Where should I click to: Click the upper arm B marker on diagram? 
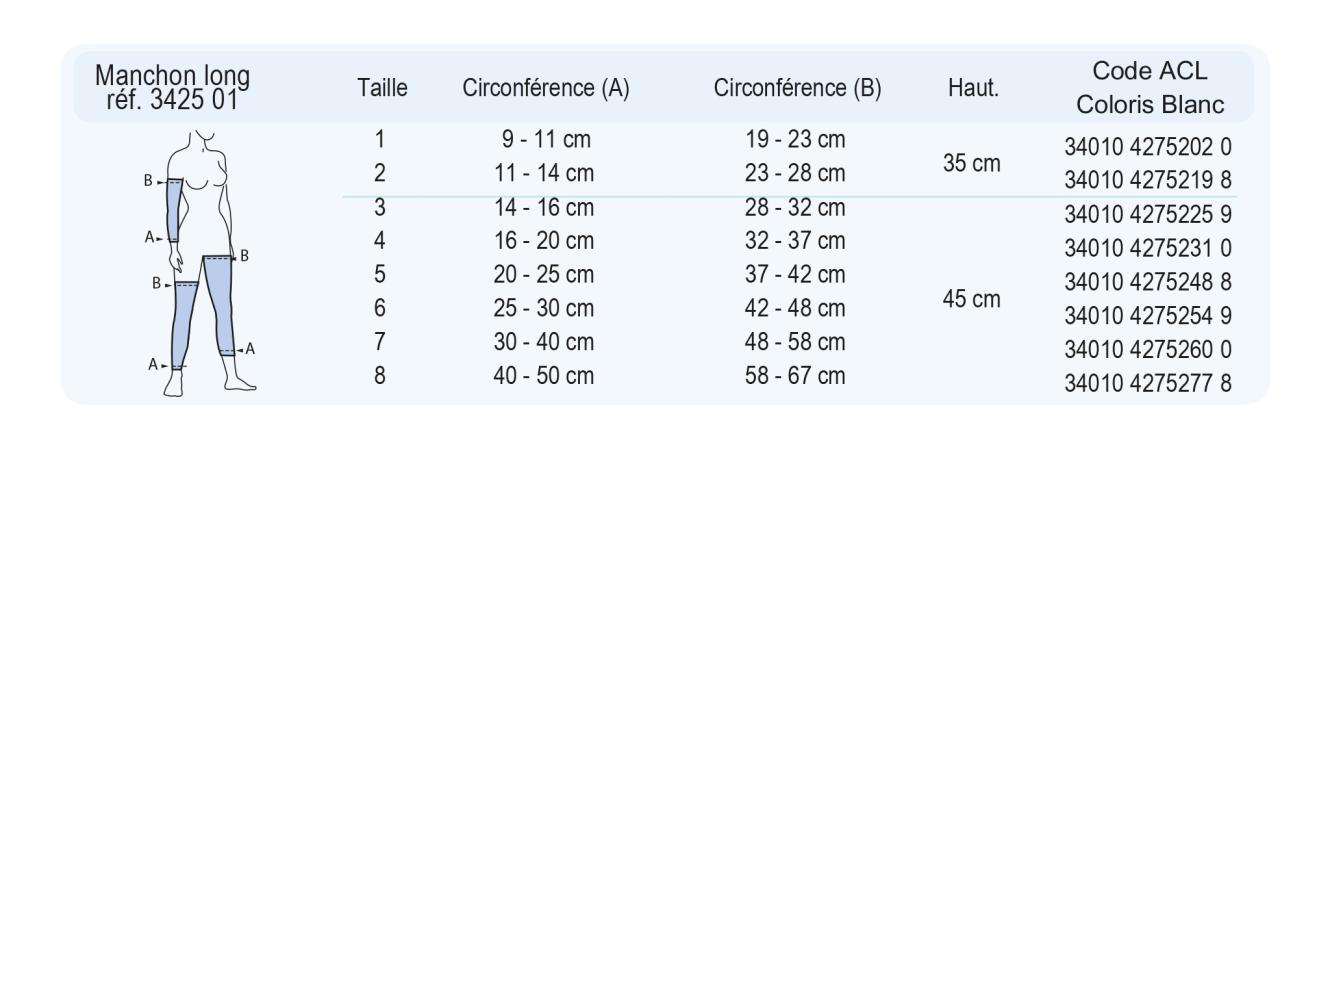(x=149, y=181)
